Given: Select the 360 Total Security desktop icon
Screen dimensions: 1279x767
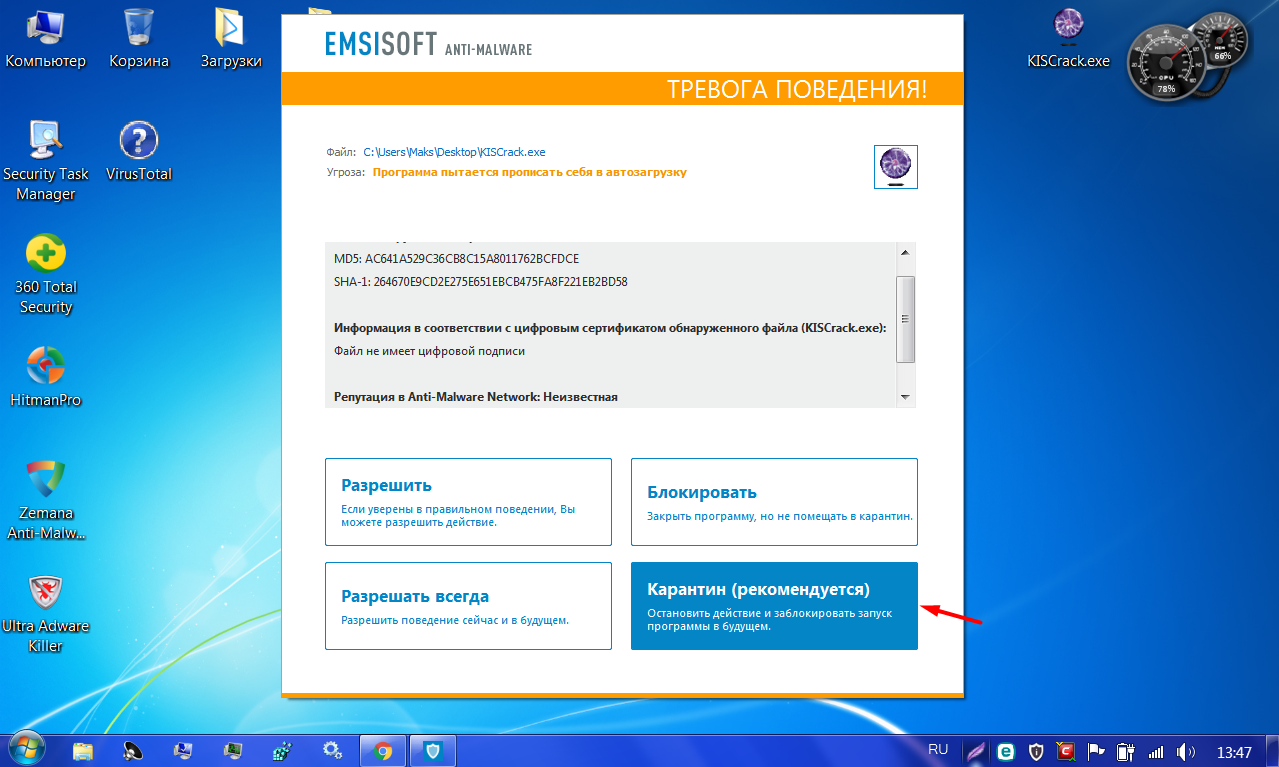Looking at the screenshot, I should (46, 275).
